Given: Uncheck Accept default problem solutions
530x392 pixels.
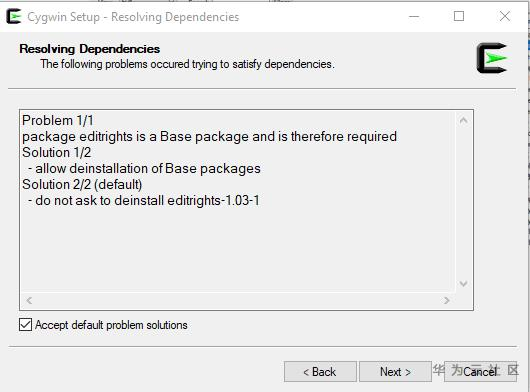Looking at the screenshot, I should [26, 325].
